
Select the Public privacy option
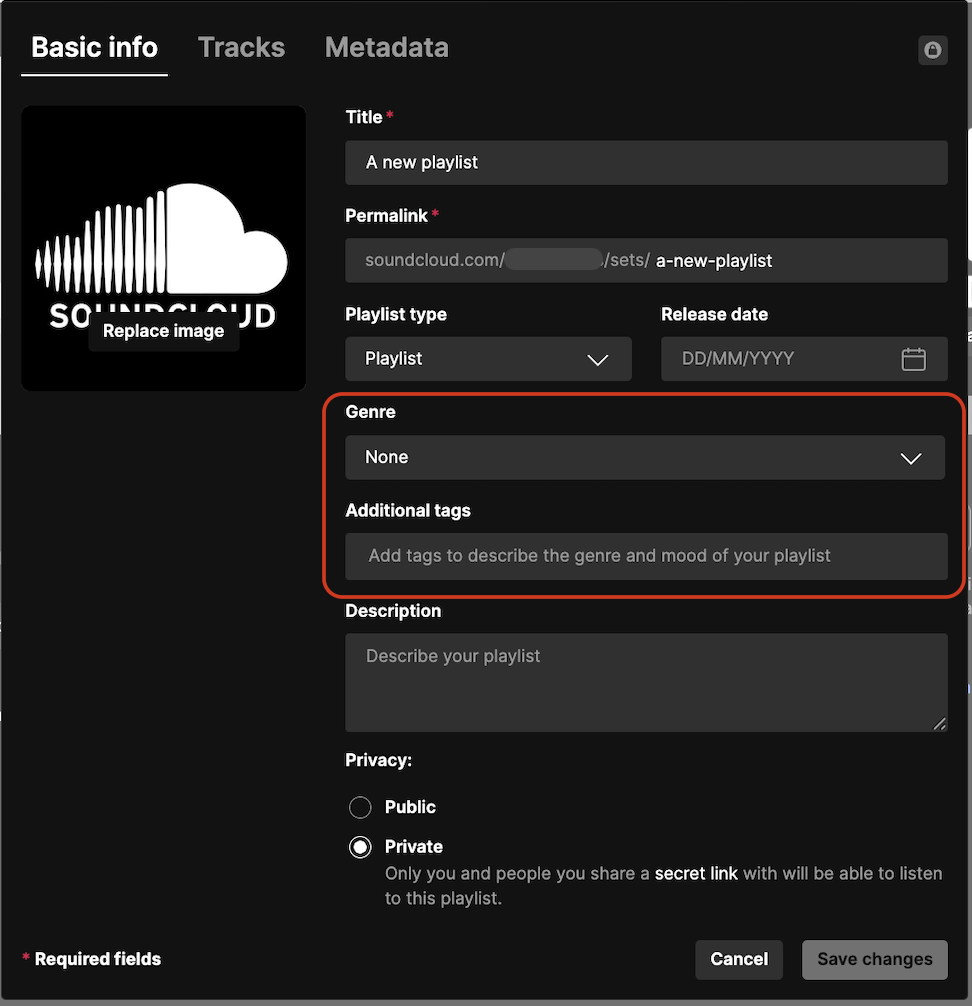pos(360,807)
